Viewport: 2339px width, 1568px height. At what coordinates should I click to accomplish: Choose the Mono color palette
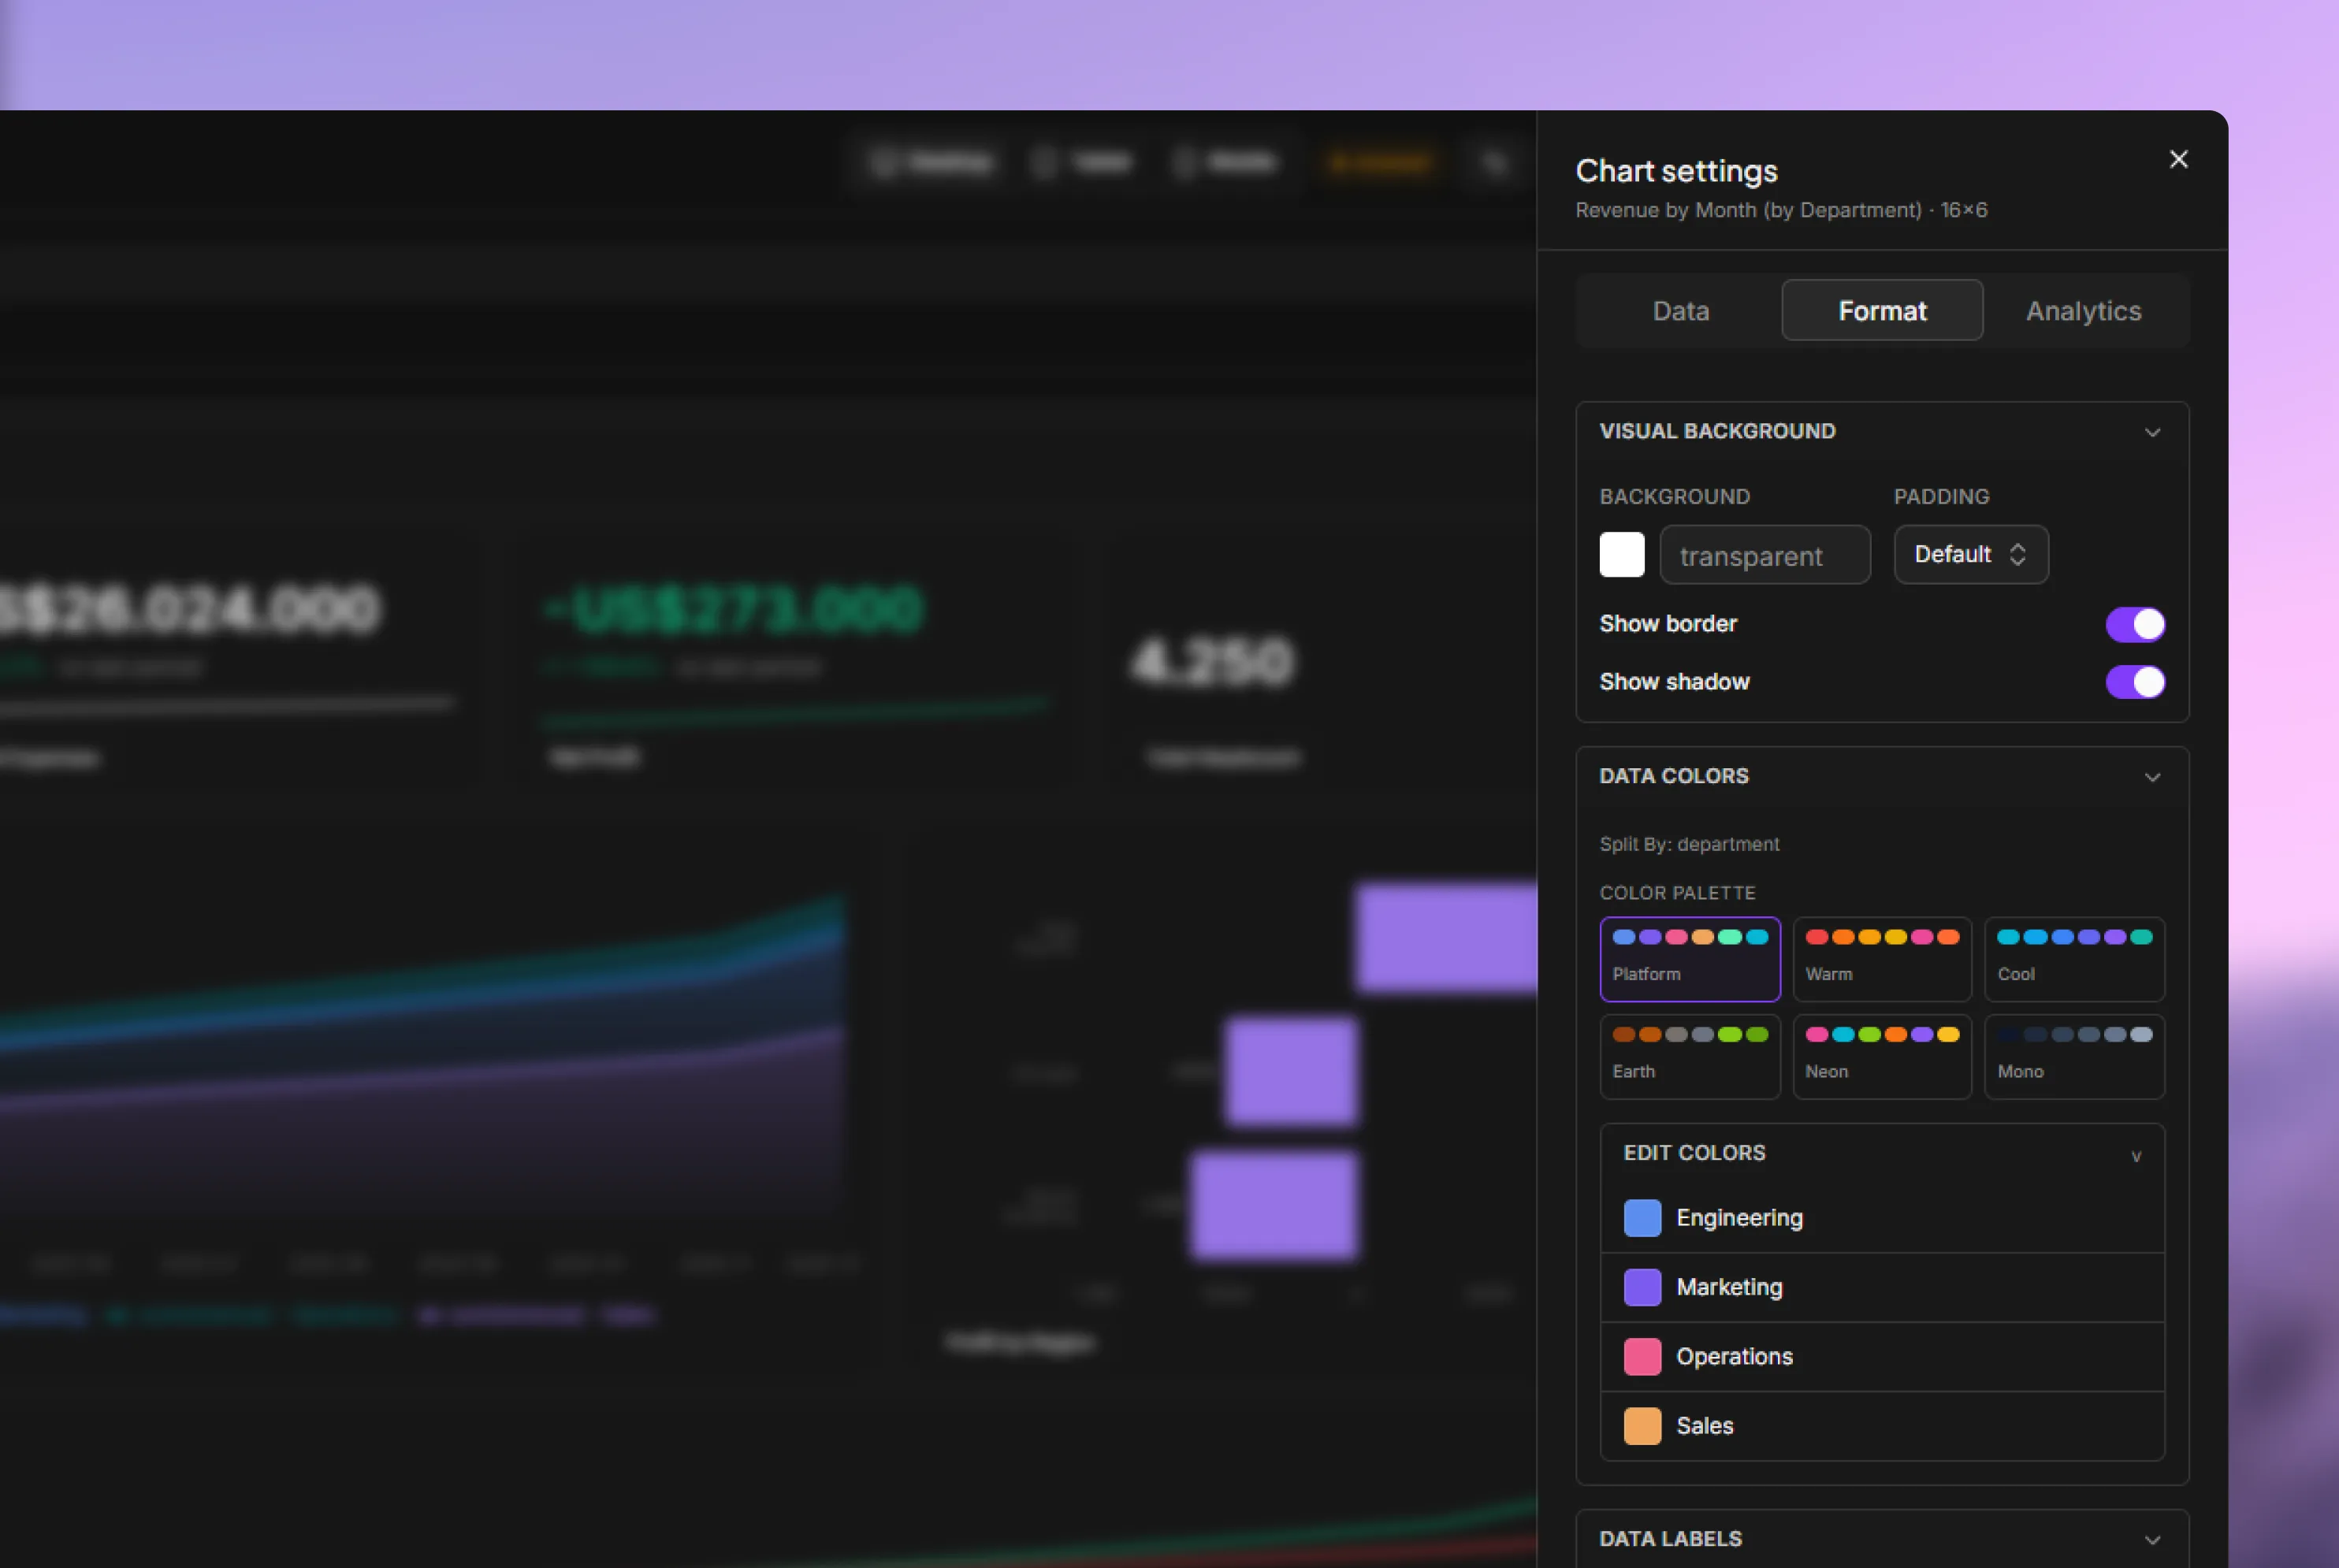[x=2074, y=1057]
